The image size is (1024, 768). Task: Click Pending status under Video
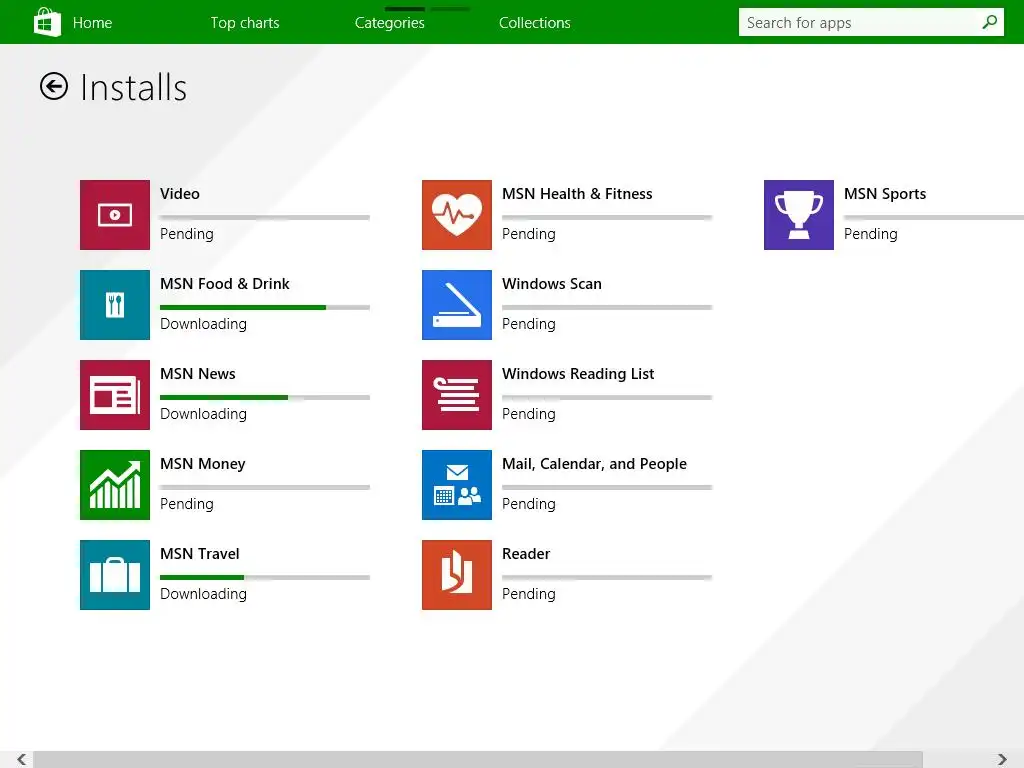coord(187,234)
